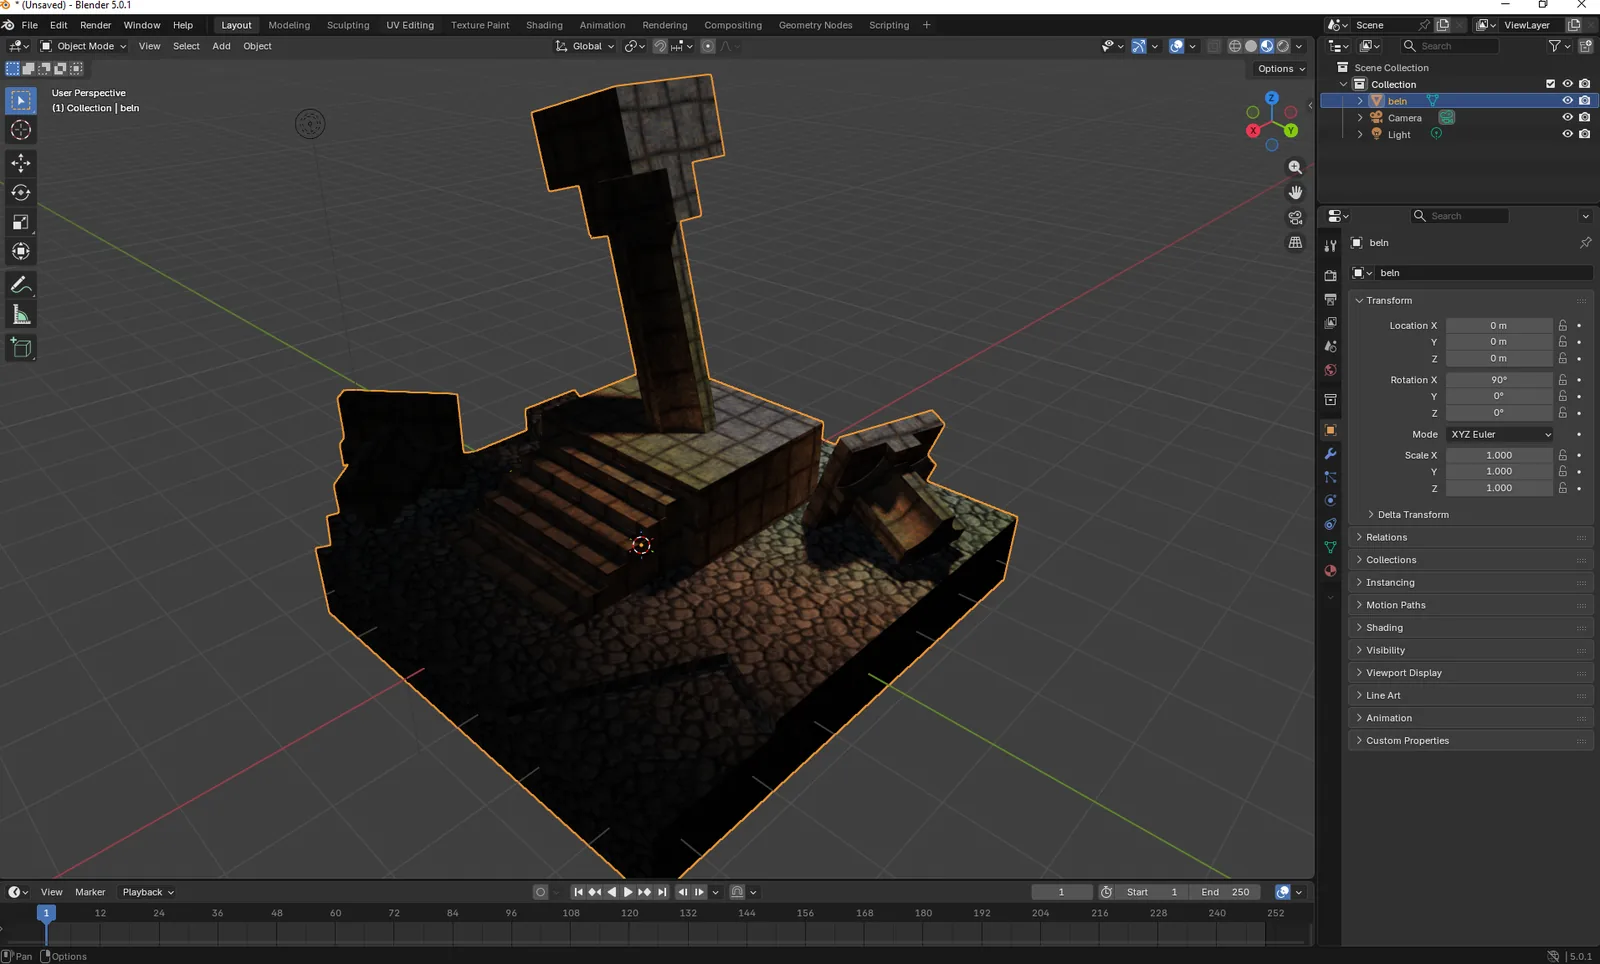Open the Object Mode dropdown
The width and height of the screenshot is (1600, 964).
click(x=84, y=46)
